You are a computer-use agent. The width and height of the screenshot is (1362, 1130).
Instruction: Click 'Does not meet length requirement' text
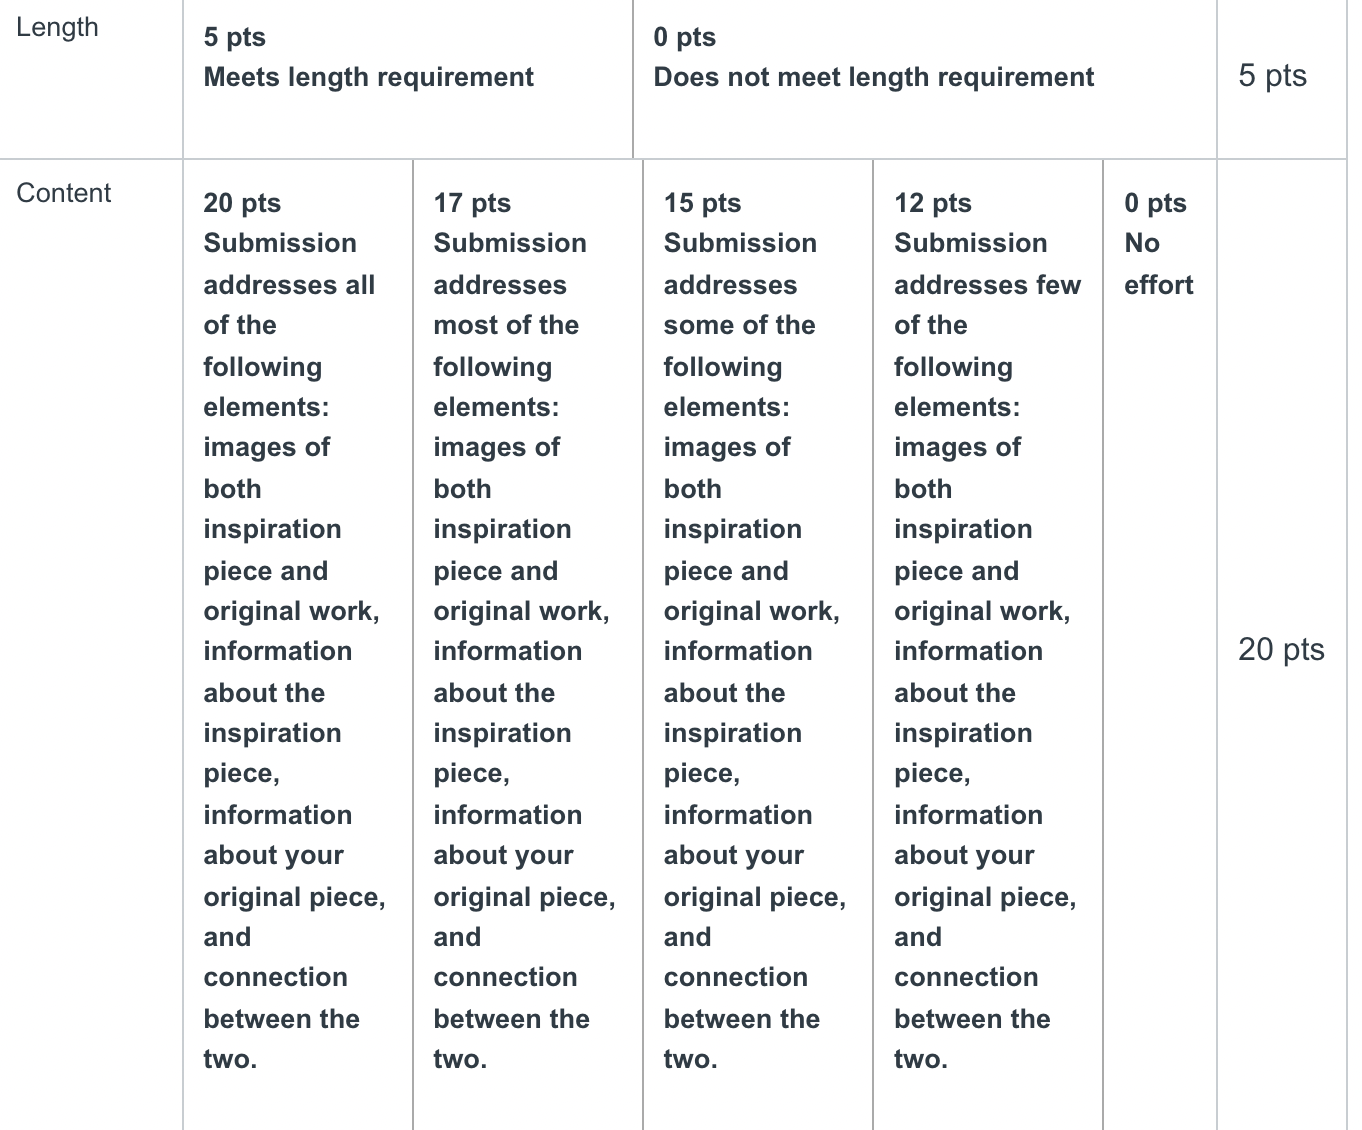[x=874, y=77]
